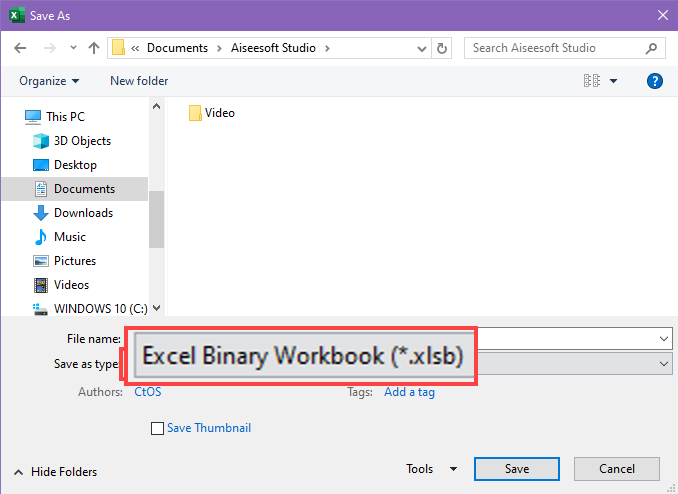
Task: Go up one folder level
Action: [x=94, y=48]
